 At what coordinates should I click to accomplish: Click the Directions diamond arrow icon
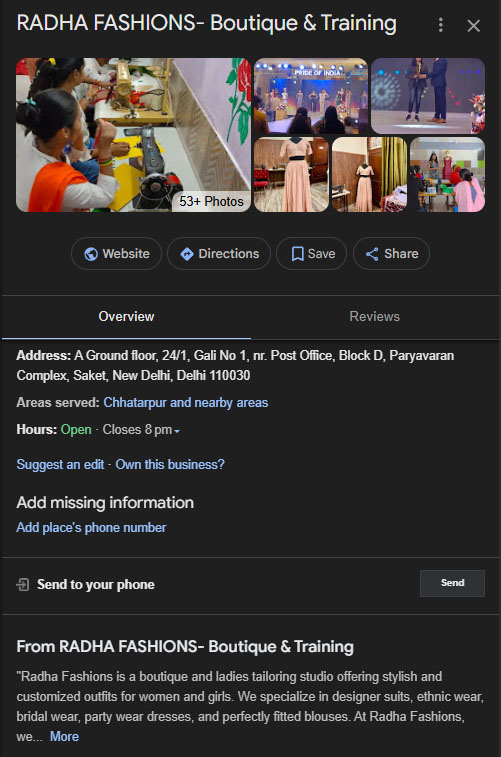[187, 254]
